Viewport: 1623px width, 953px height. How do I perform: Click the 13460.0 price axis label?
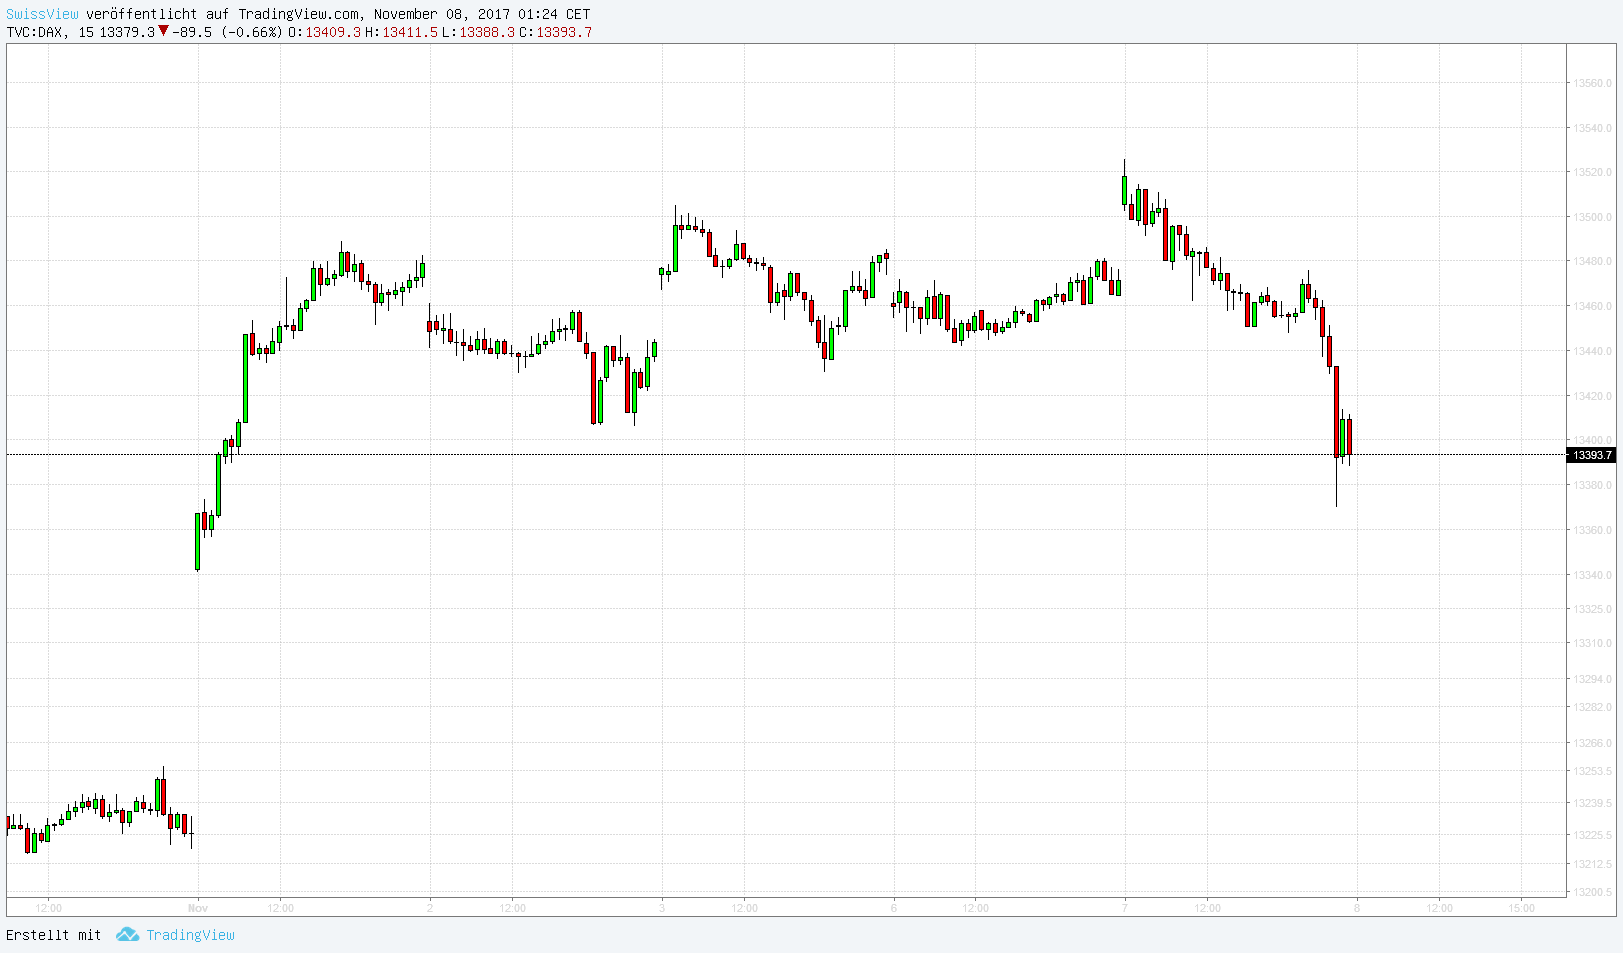(1592, 306)
